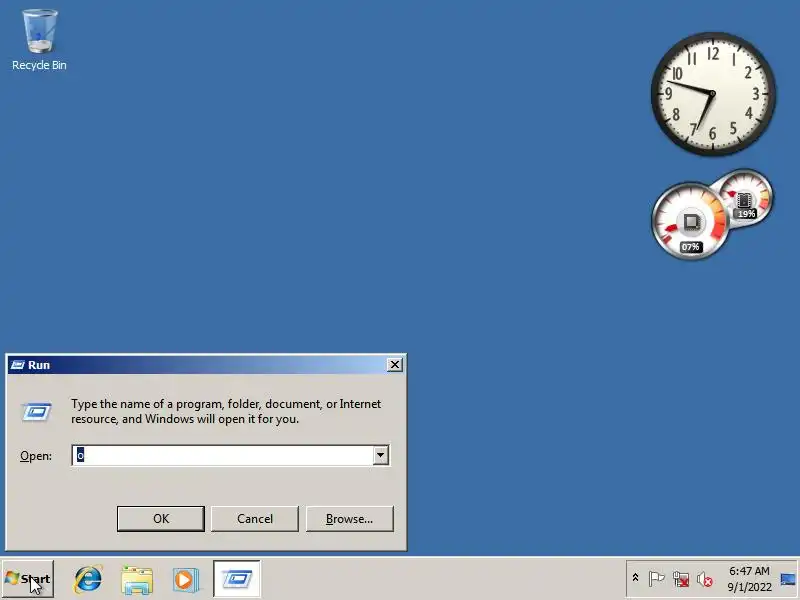The height and width of the screenshot is (600, 800).
Task: Click the large Run icon beside description
Action: tap(37, 411)
